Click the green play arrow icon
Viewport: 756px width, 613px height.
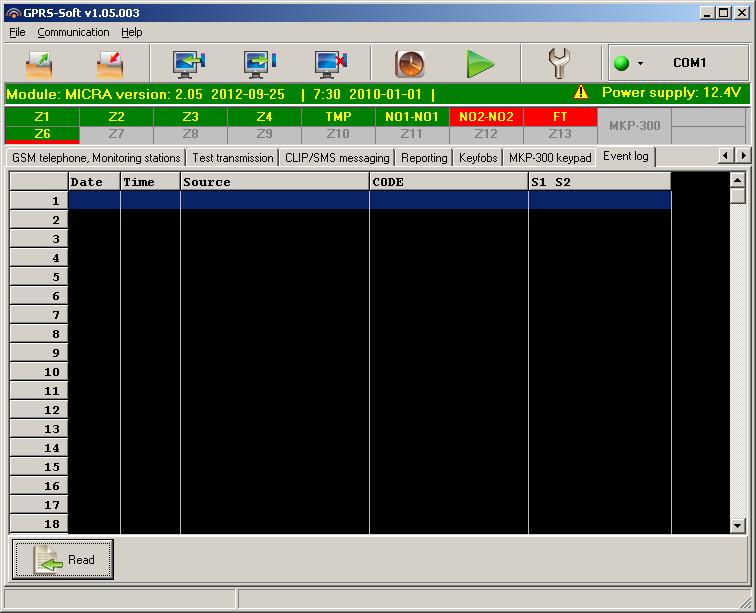pyautogui.click(x=480, y=64)
